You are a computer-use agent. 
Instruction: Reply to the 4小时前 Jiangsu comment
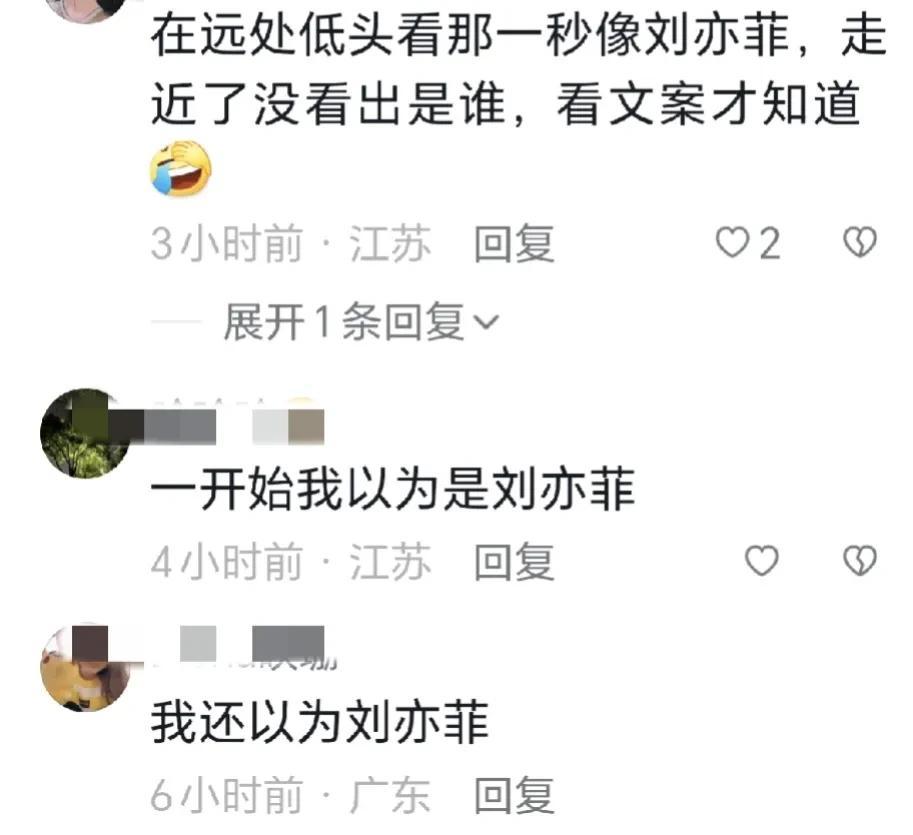point(514,561)
